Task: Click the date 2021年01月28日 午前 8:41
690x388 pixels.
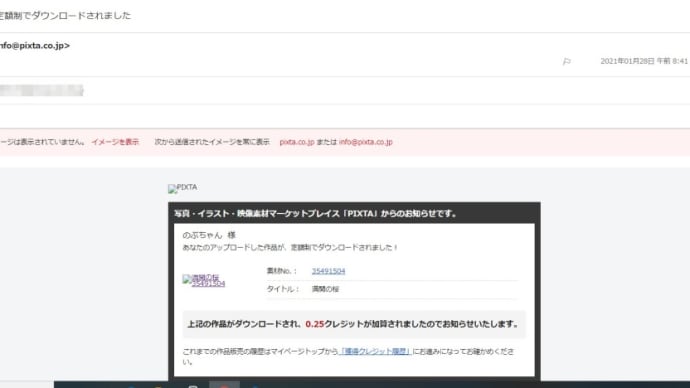Action: tap(644, 61)
